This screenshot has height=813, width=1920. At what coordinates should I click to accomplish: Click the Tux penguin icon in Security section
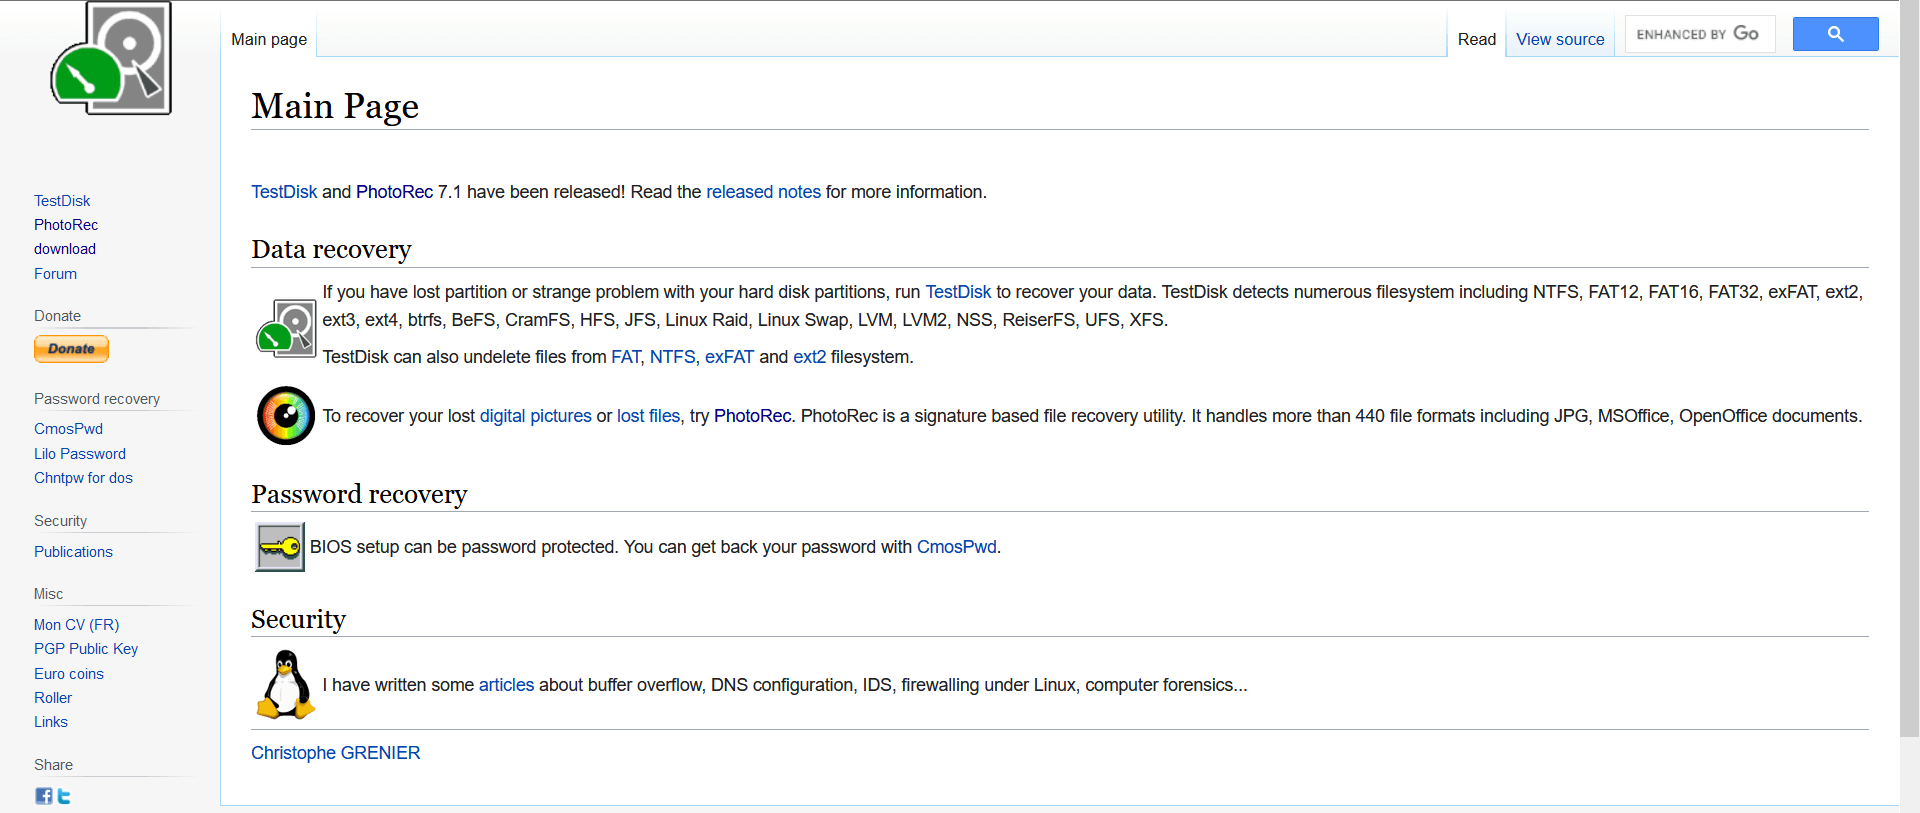pyautogui.click(x=285, y=684)
